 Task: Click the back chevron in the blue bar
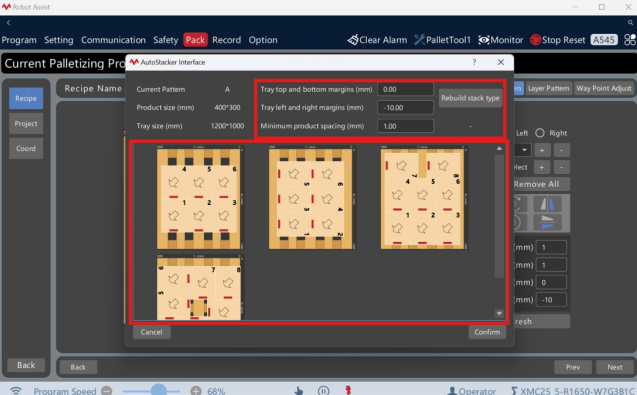[9, 23]
